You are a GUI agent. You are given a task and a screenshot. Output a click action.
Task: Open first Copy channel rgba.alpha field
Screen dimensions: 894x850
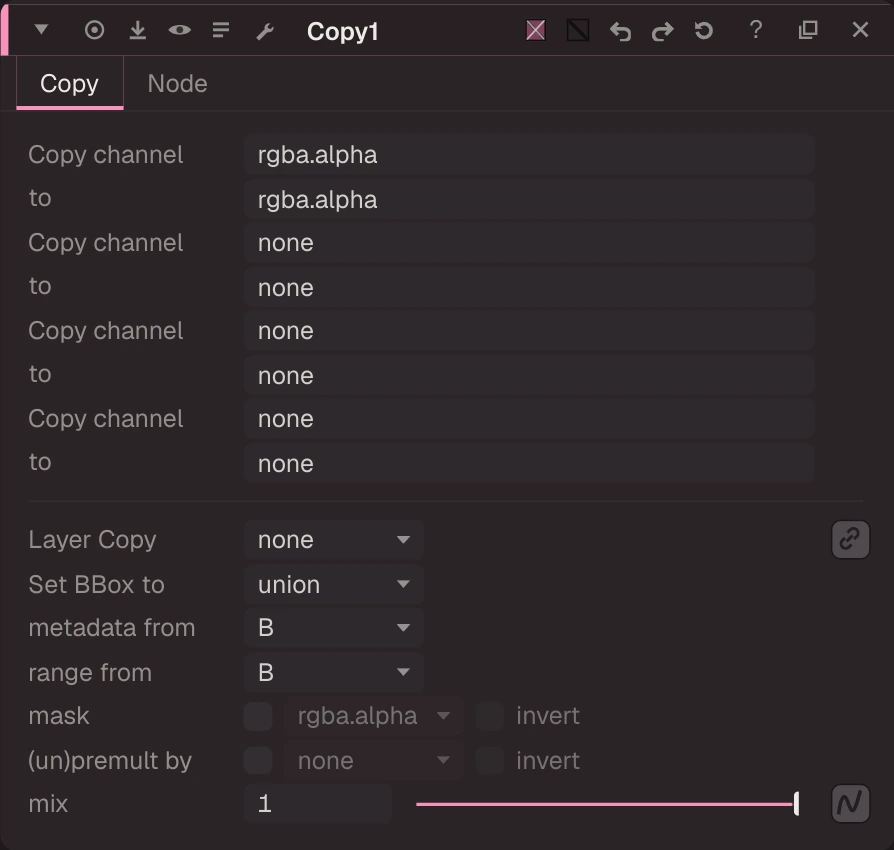point(529,154)
